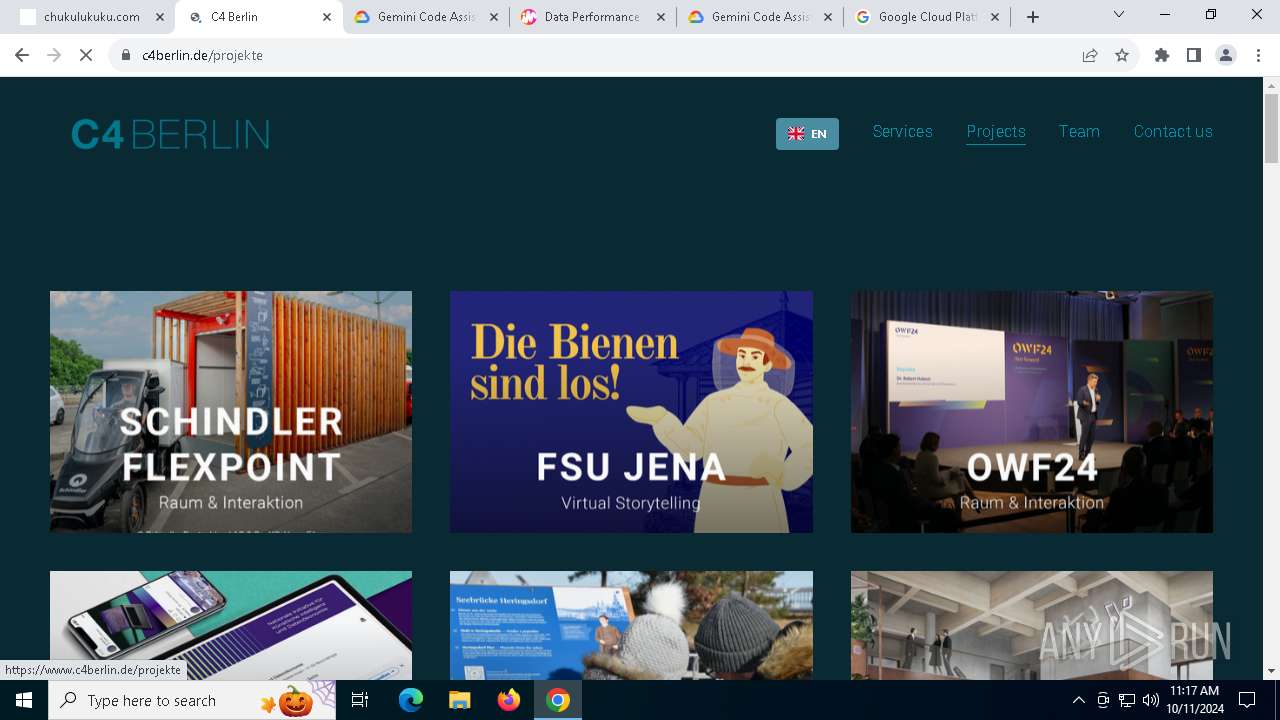Open the concrete building interior tile

click(x=1032, y=625)
